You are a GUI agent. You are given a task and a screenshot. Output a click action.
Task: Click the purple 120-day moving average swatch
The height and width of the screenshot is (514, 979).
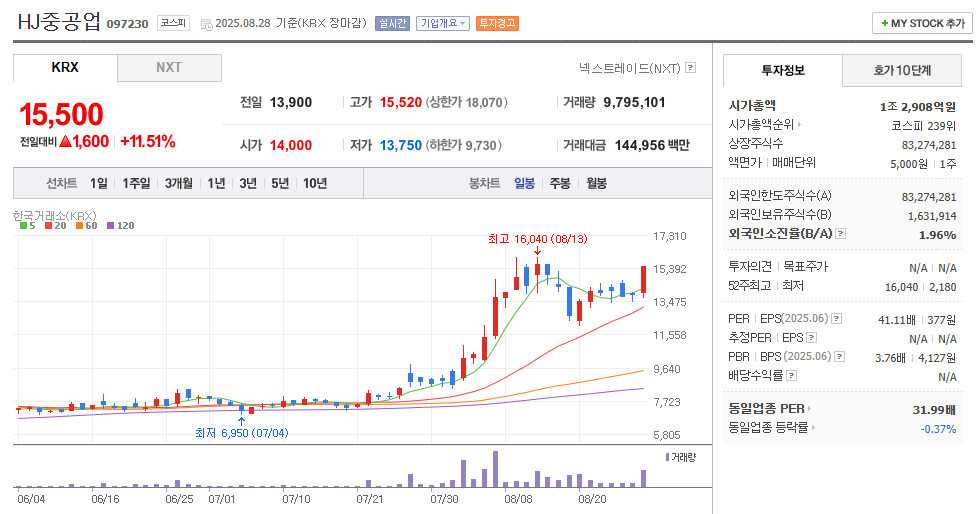[x=111, y=225]
